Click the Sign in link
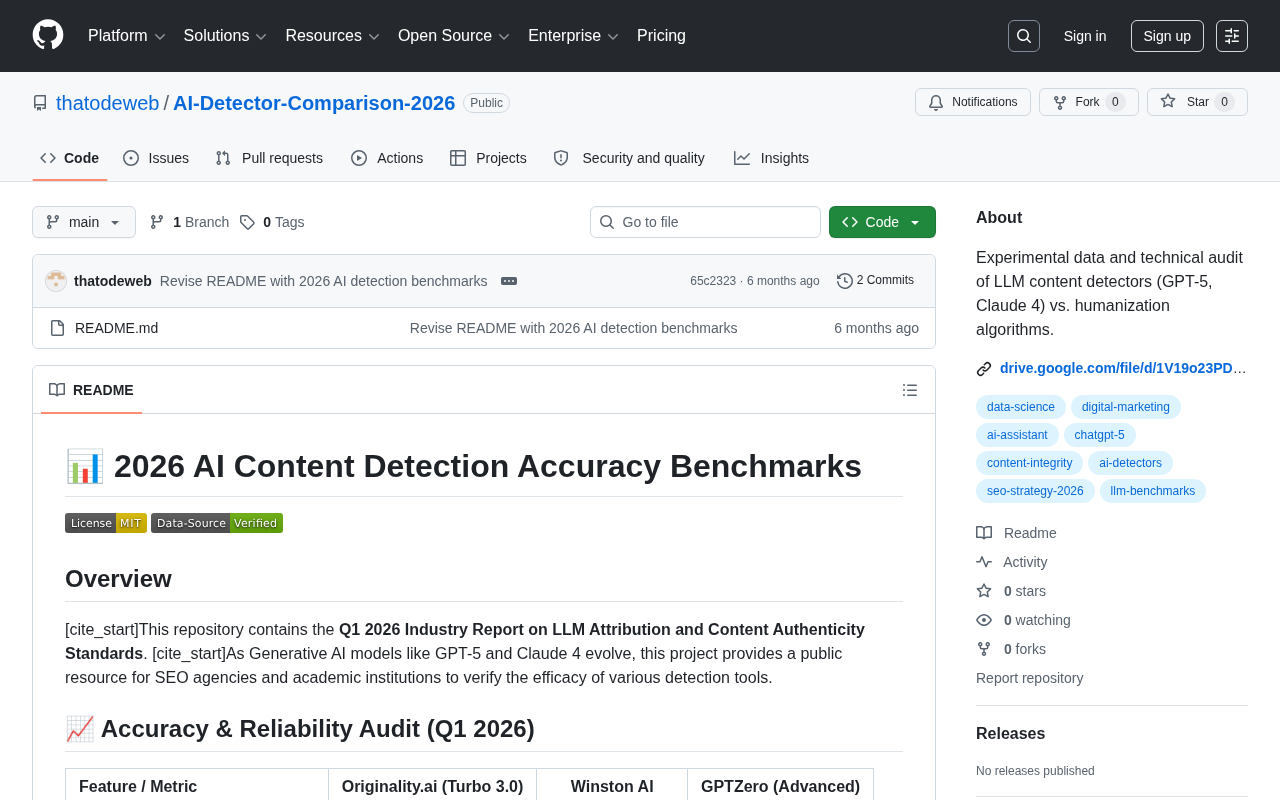The height and width of the screenshot is (800, 1280). pos(1085,36)
